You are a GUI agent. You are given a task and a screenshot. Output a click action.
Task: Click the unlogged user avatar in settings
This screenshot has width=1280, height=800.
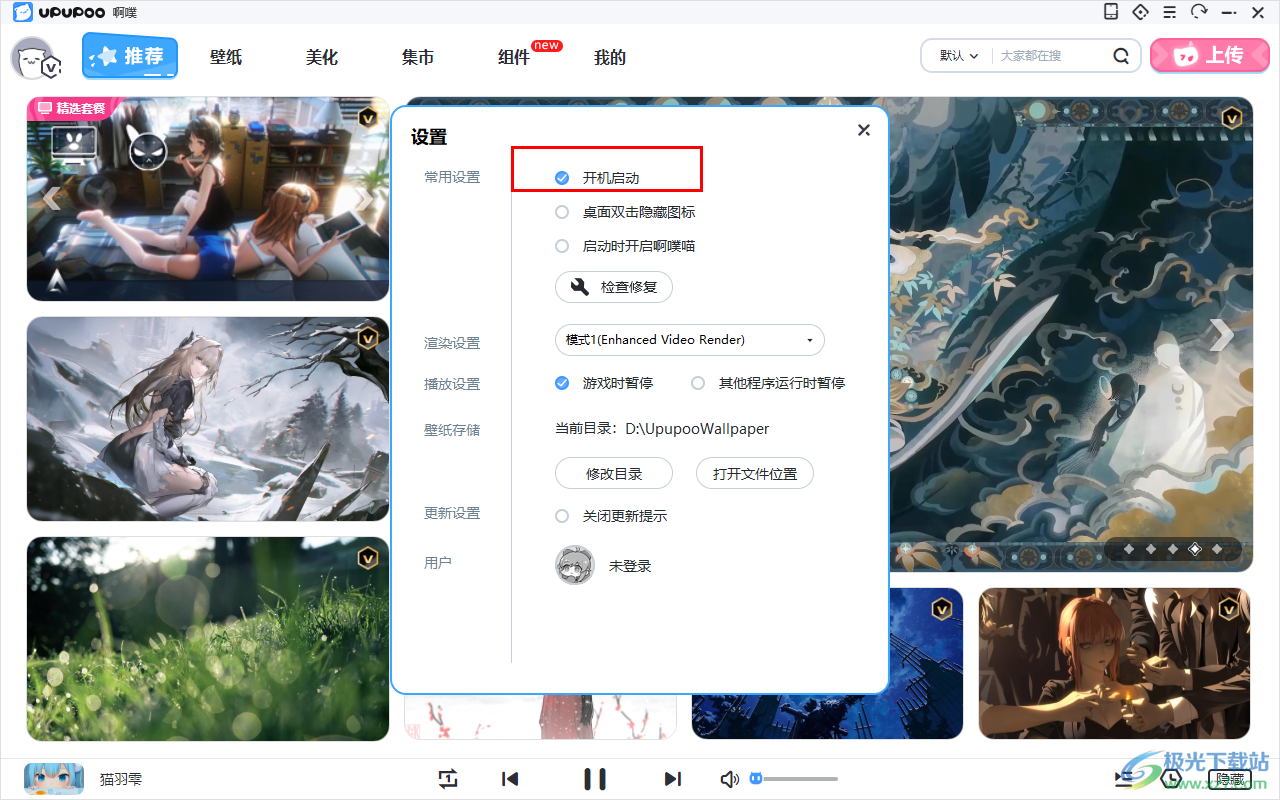[x=575, y=565]
